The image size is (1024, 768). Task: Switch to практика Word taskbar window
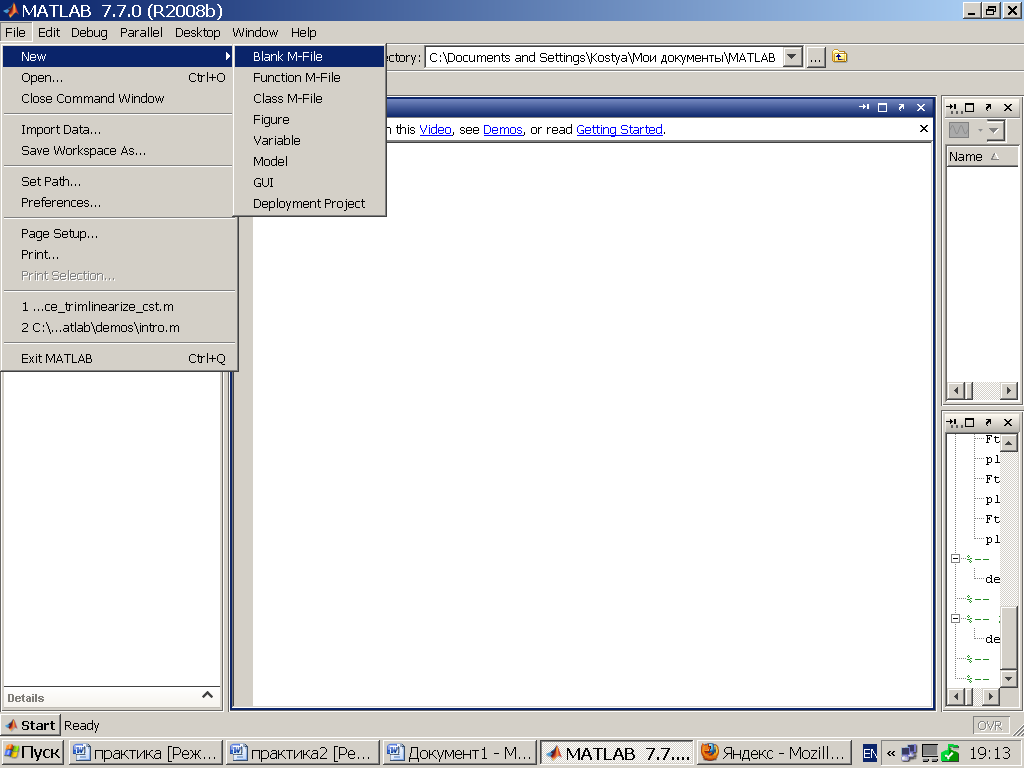(145, 753)
